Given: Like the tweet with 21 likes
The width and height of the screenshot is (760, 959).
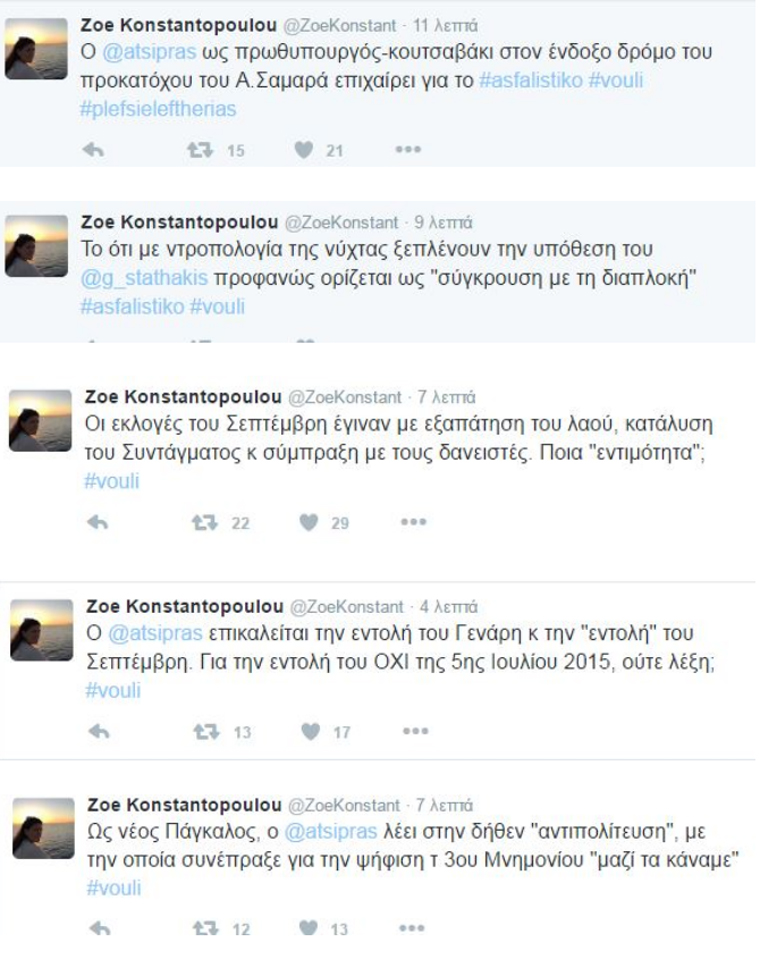Looking at the screenshot, I should click(x=304, y=150).
